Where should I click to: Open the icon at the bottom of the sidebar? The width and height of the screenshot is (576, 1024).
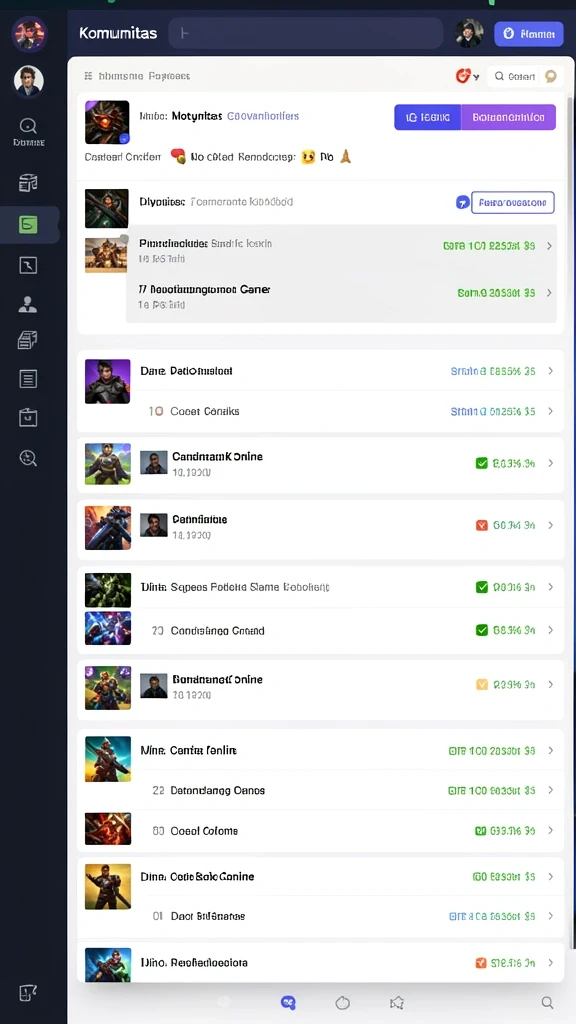coord(28,993)
